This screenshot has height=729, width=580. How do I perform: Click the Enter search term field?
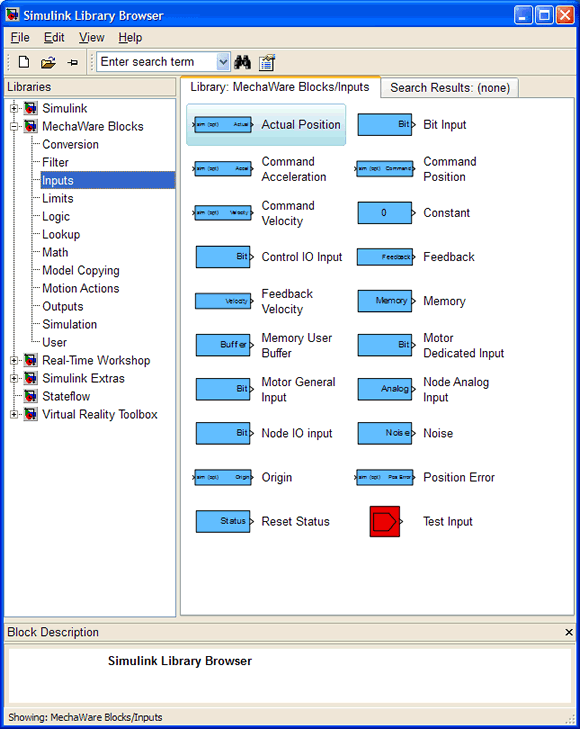157,62
